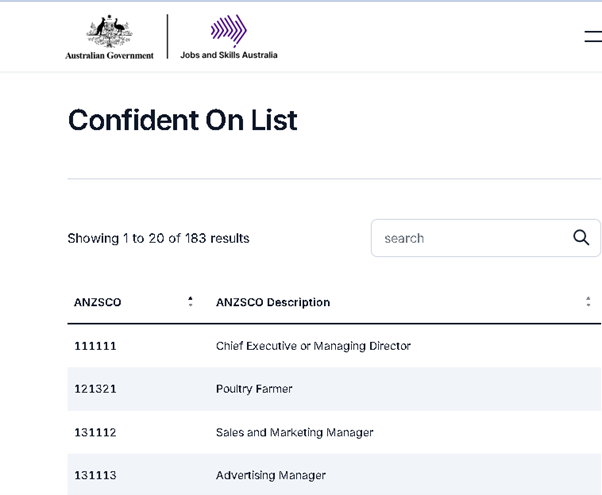The image size is (602, 495).
Task: Click the Showing 1 to 20 results text
Action: (x=158, y=238)
